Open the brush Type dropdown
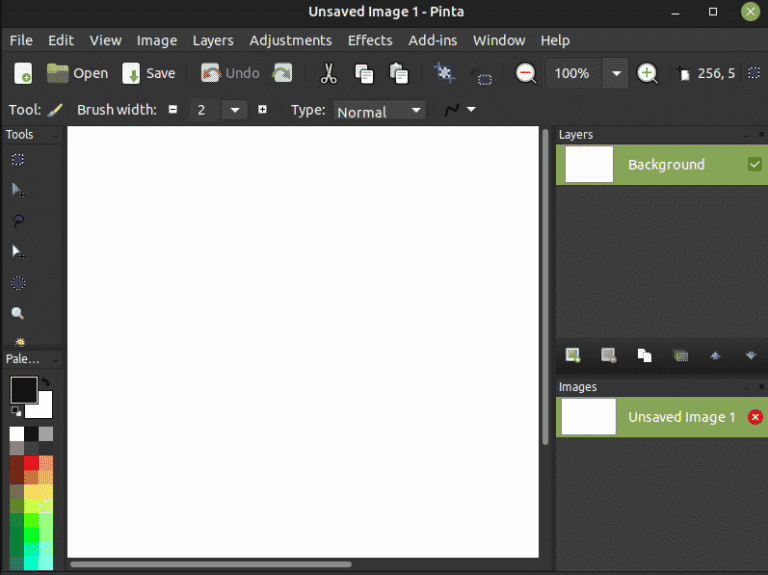 380,111
